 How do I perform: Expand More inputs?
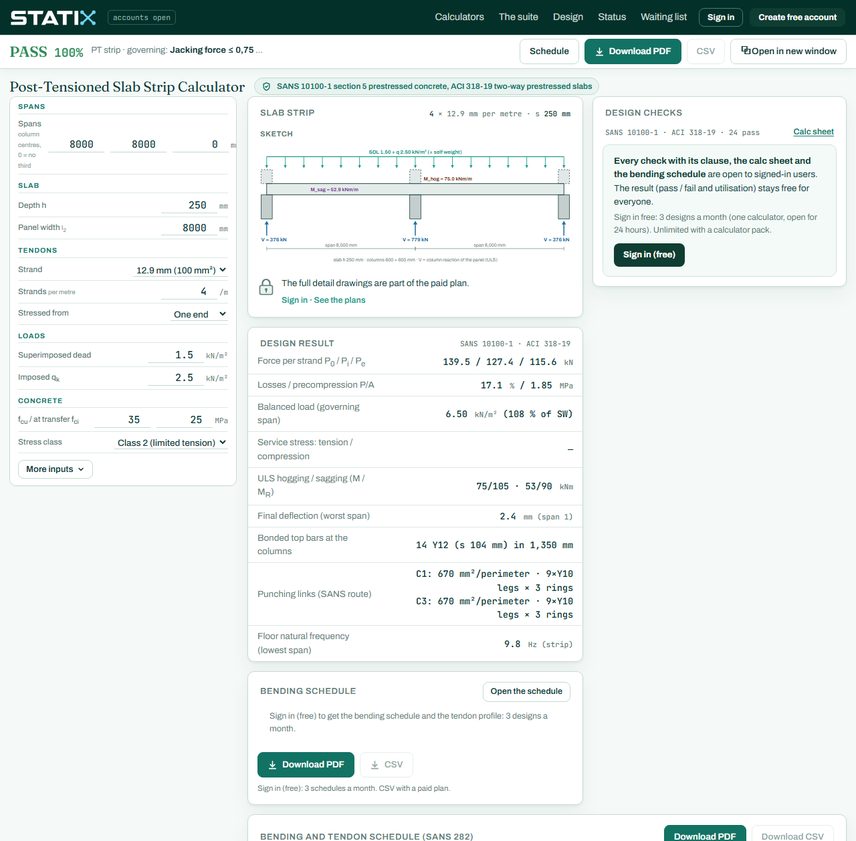pyautogui.click(x=55, y=469)
